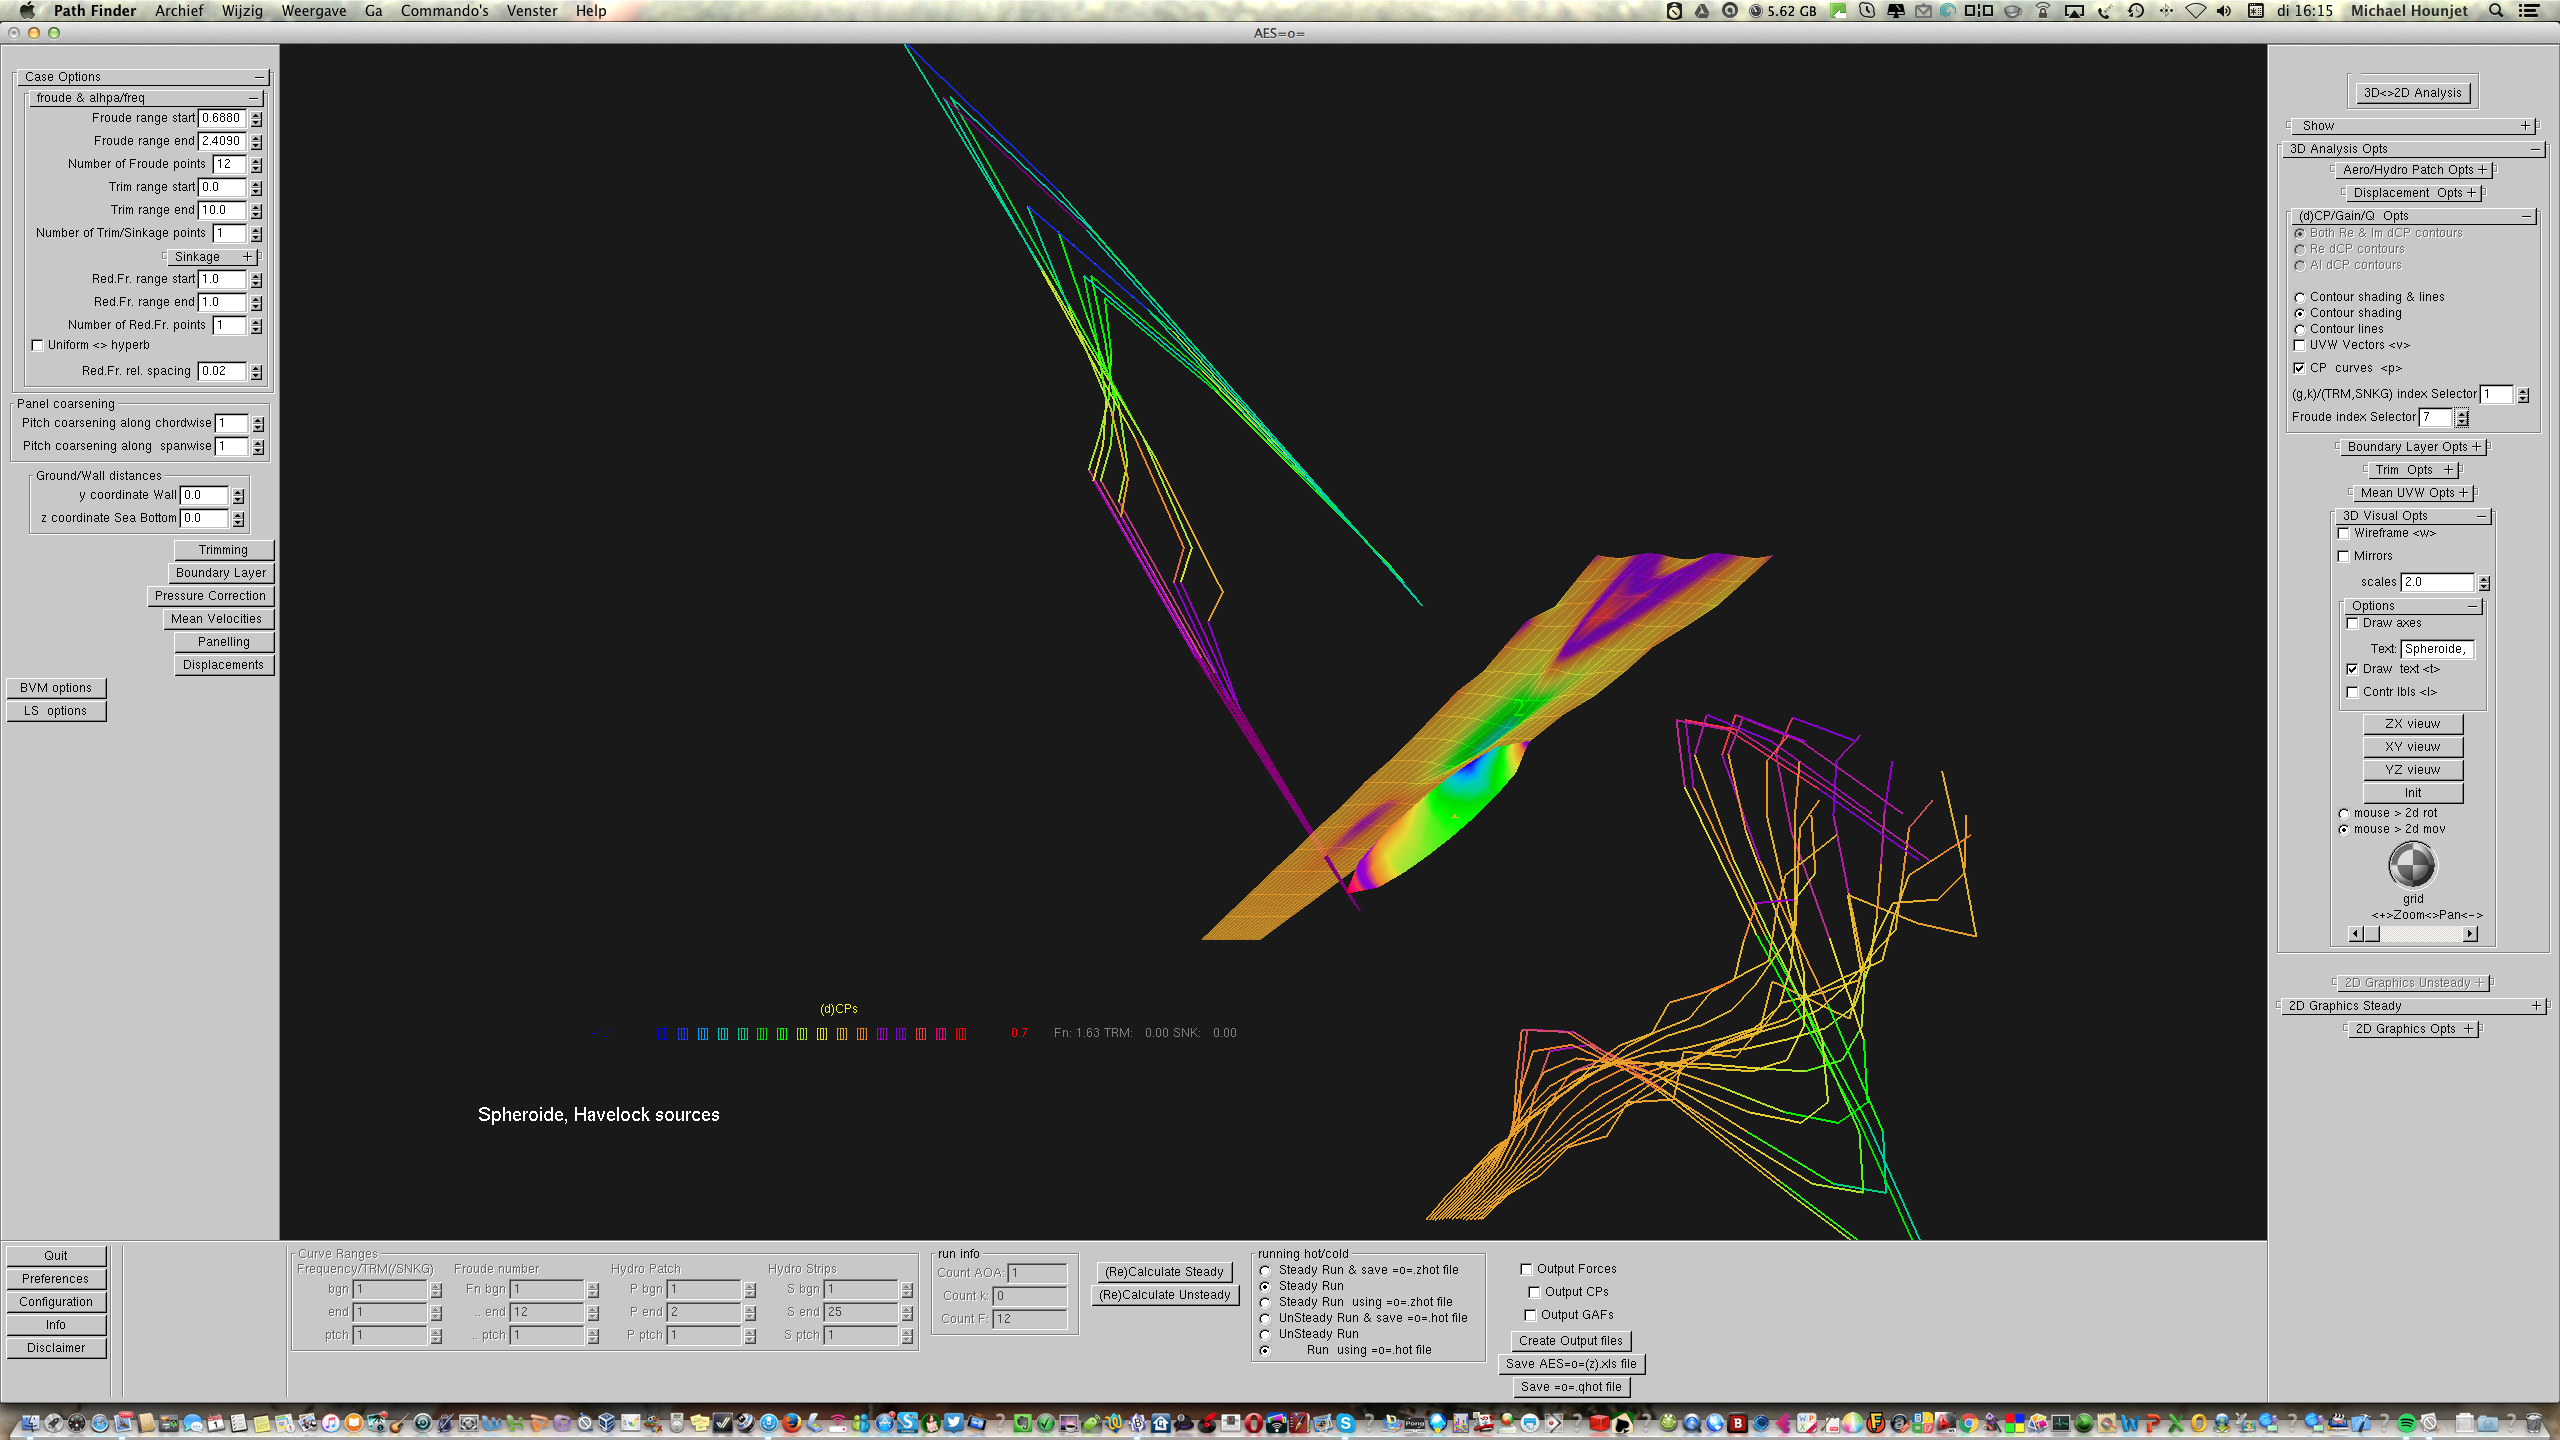Click Create Output files button
Image resolution: width=2560 pixels, height=1440 pixels.
coord(1570,1341)
